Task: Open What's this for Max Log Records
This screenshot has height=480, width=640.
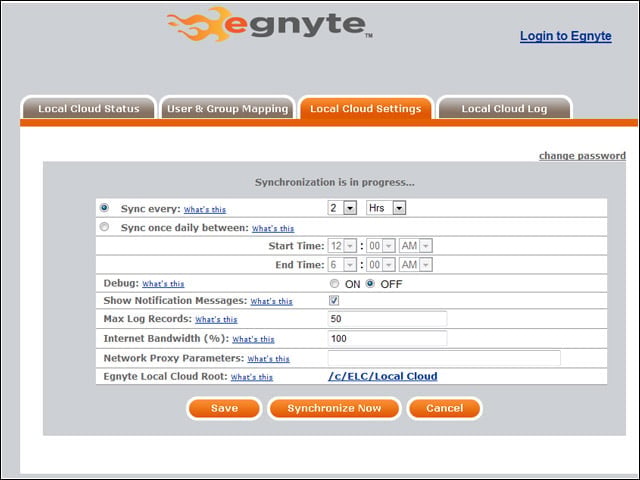Action: point(216,320)
